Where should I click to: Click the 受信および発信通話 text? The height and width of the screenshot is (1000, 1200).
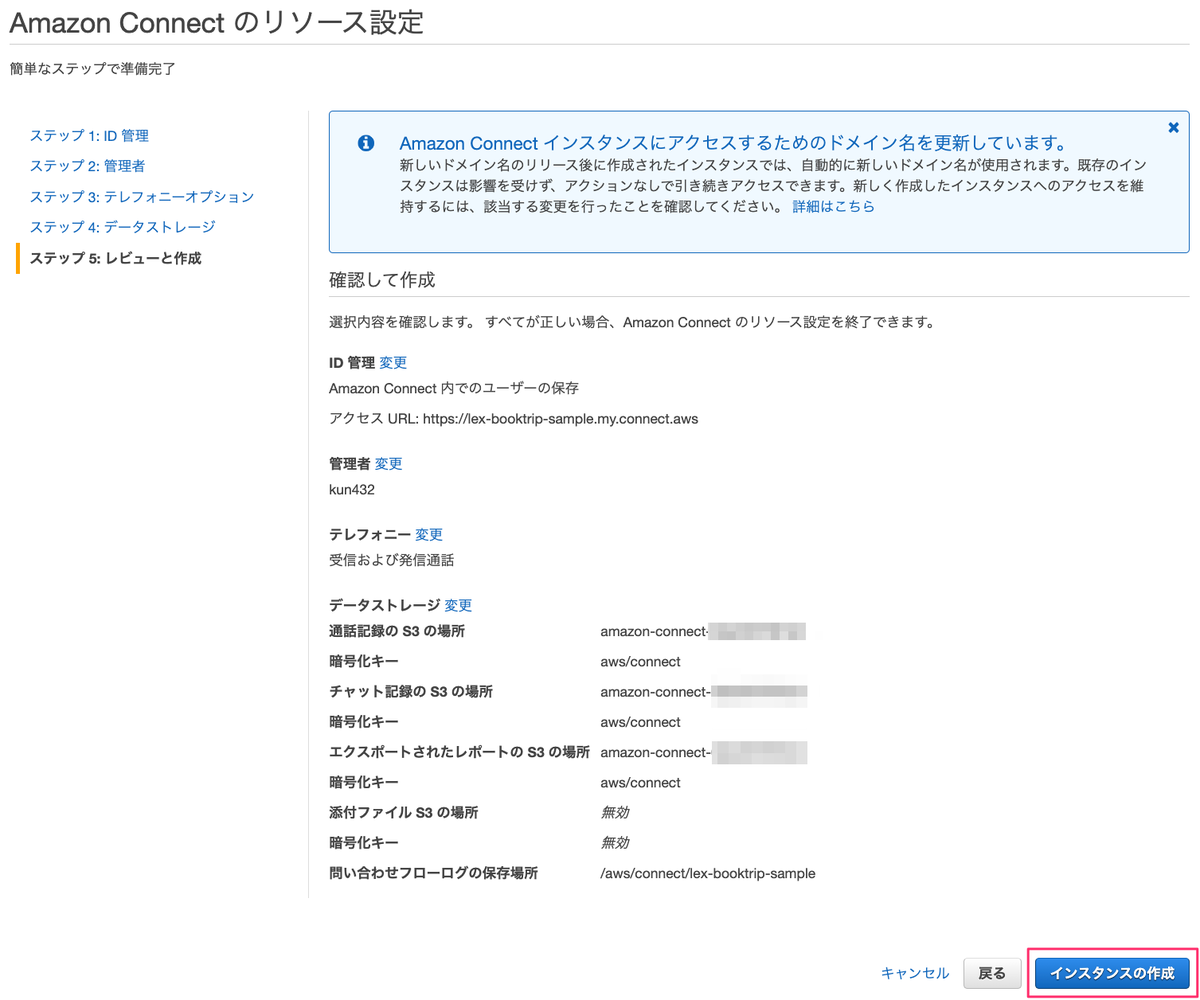point(391,560)
